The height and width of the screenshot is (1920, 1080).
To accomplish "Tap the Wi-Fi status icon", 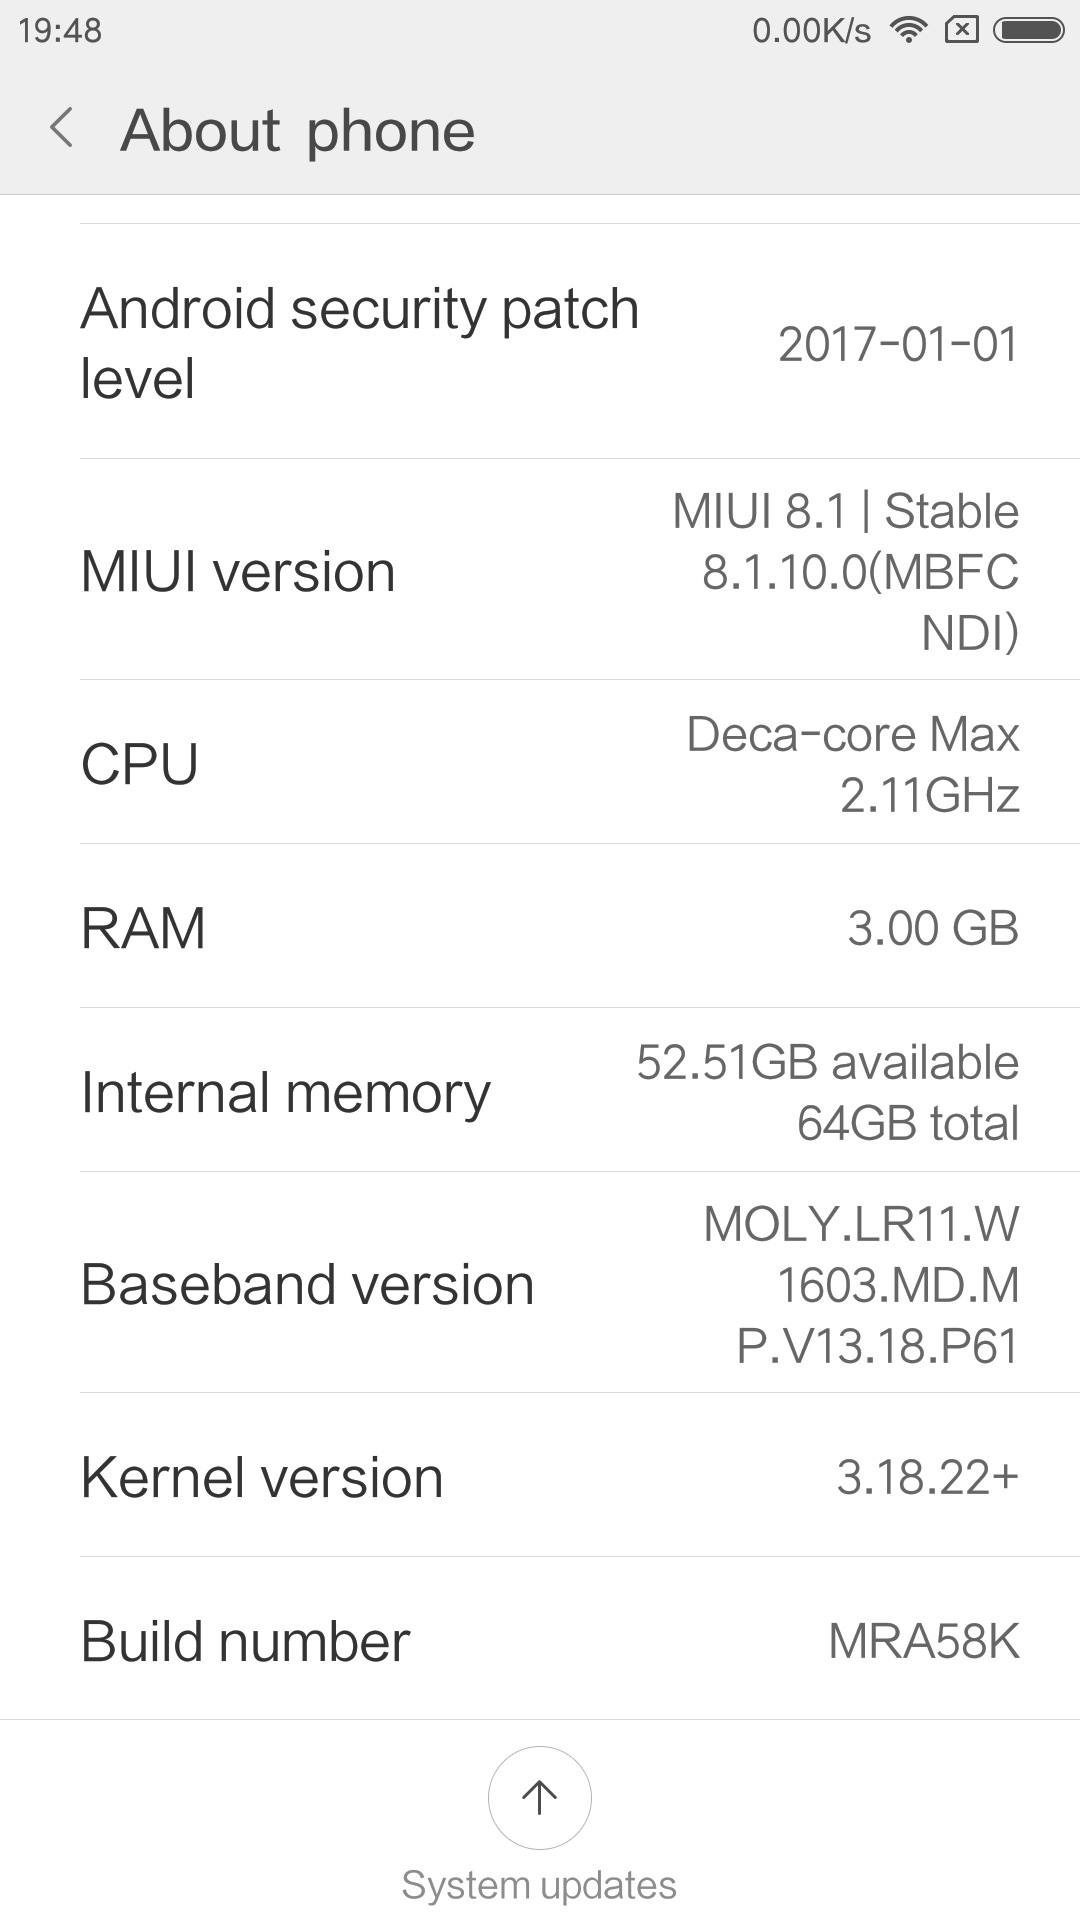I will click(x=908, y=30).
